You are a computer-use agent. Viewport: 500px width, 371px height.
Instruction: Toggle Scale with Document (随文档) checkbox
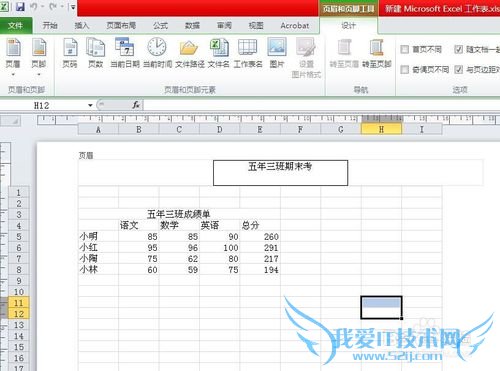point(459,50)
